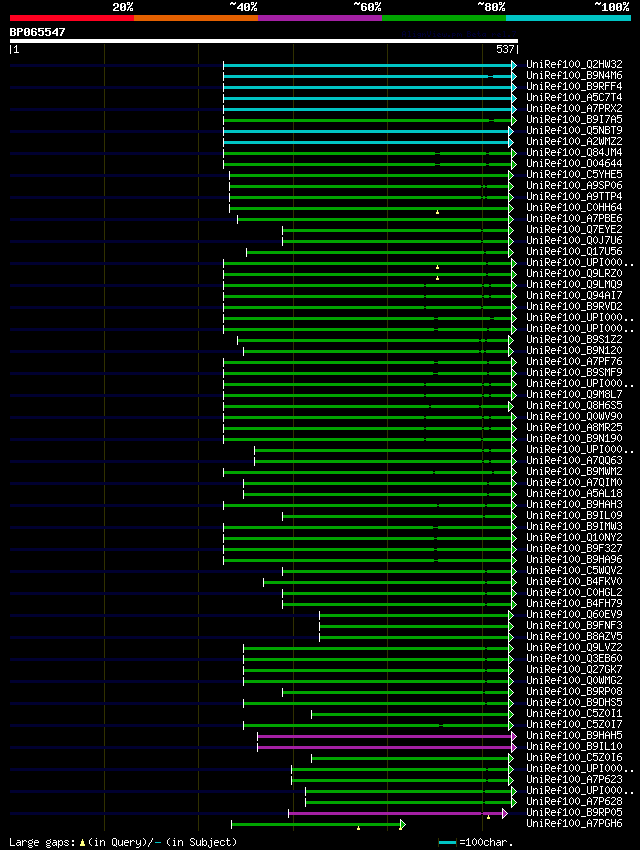This screenshot has width=640, height=850.
Task: Select the UniRef100_A7P628 label
Action: click(x=574, y=801)
